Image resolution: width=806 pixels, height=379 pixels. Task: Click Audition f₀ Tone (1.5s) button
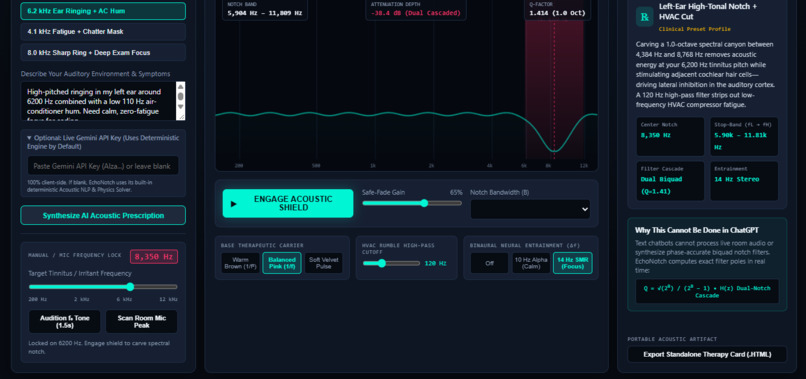pyautogui.click(x=64, y=321)
